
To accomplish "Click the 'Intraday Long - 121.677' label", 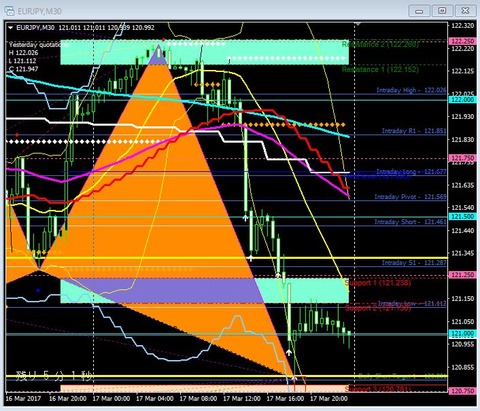I will (x=411, y=172).
